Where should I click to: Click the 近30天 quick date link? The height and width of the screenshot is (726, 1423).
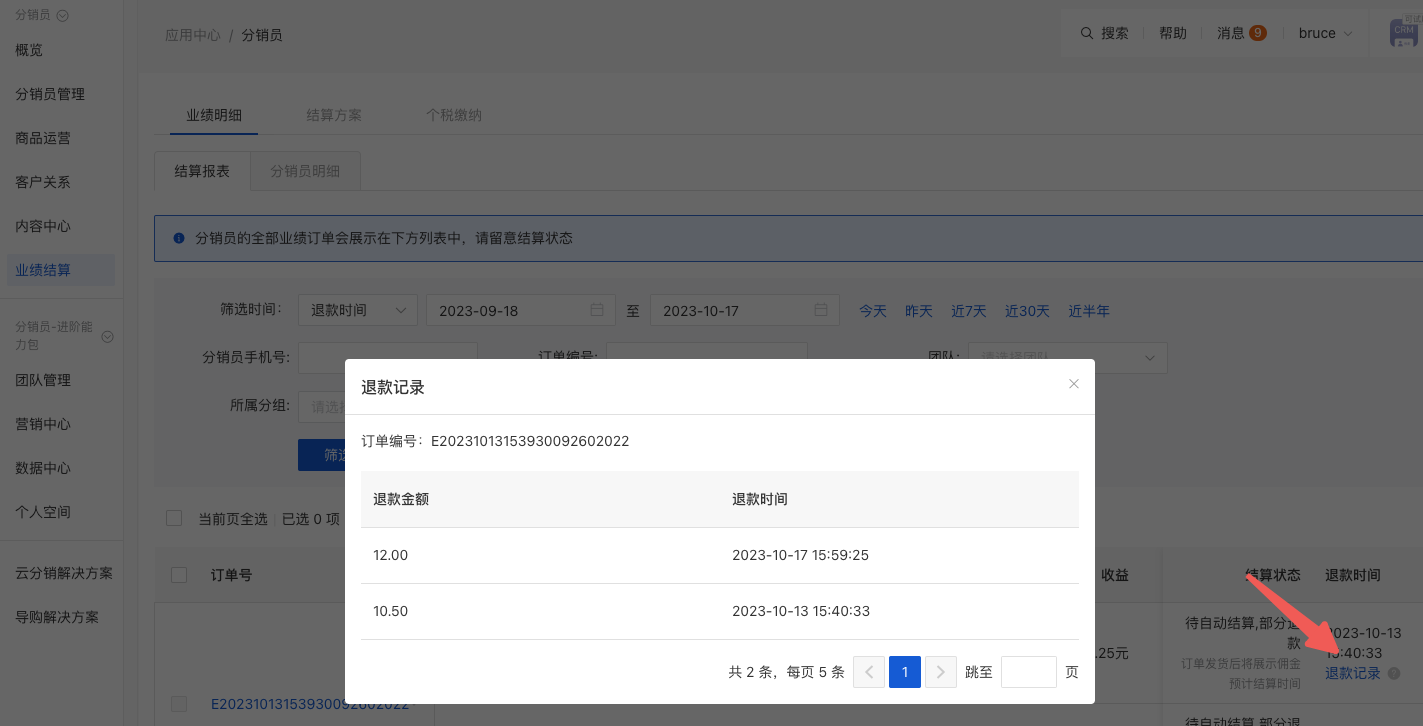[1028, 311]
